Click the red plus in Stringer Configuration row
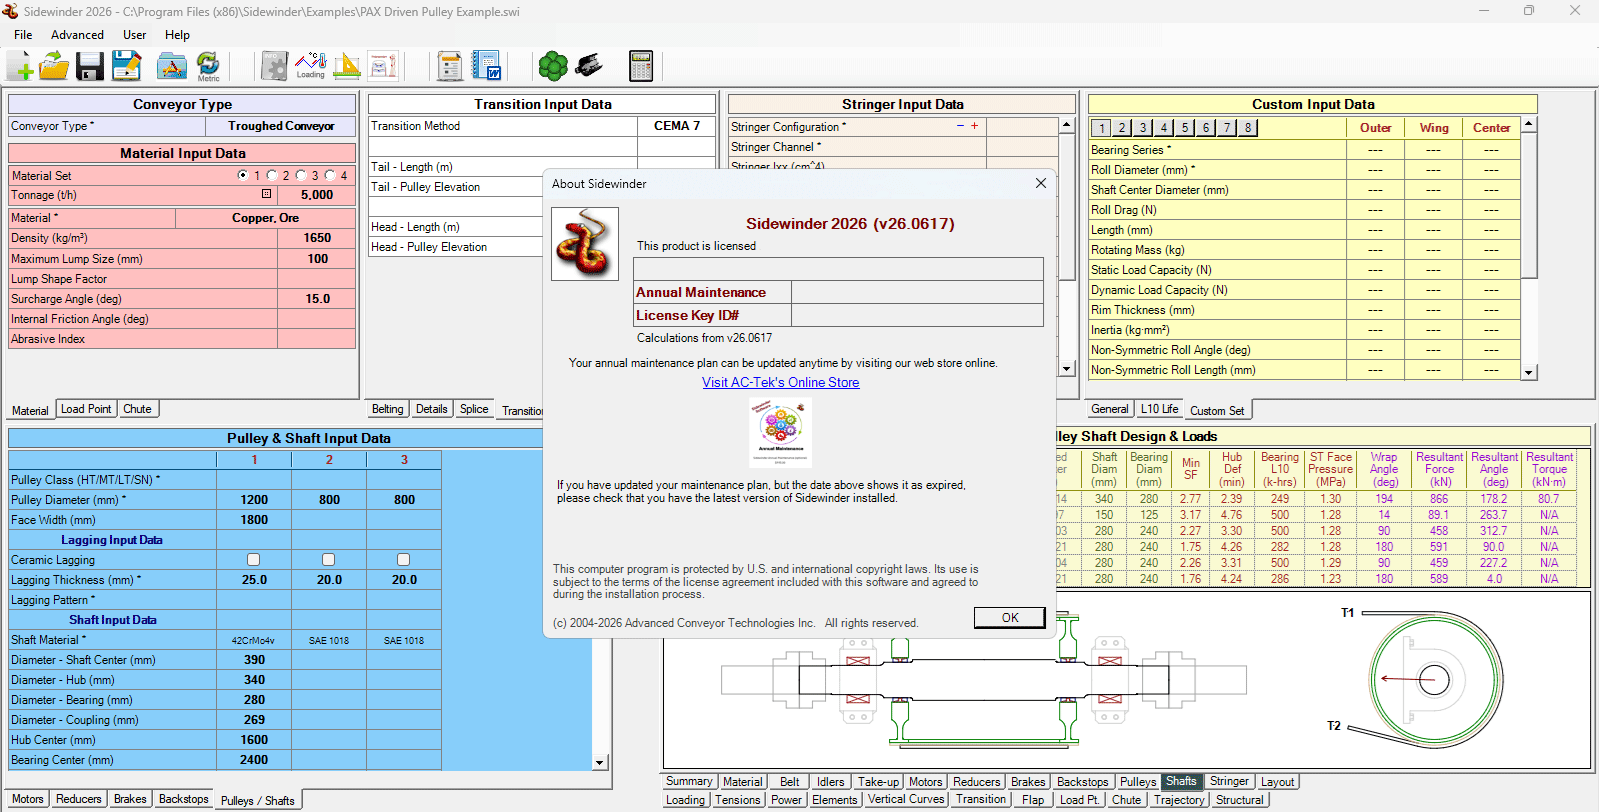Viewport: 1599px width, 812px height. click(974, 126)
